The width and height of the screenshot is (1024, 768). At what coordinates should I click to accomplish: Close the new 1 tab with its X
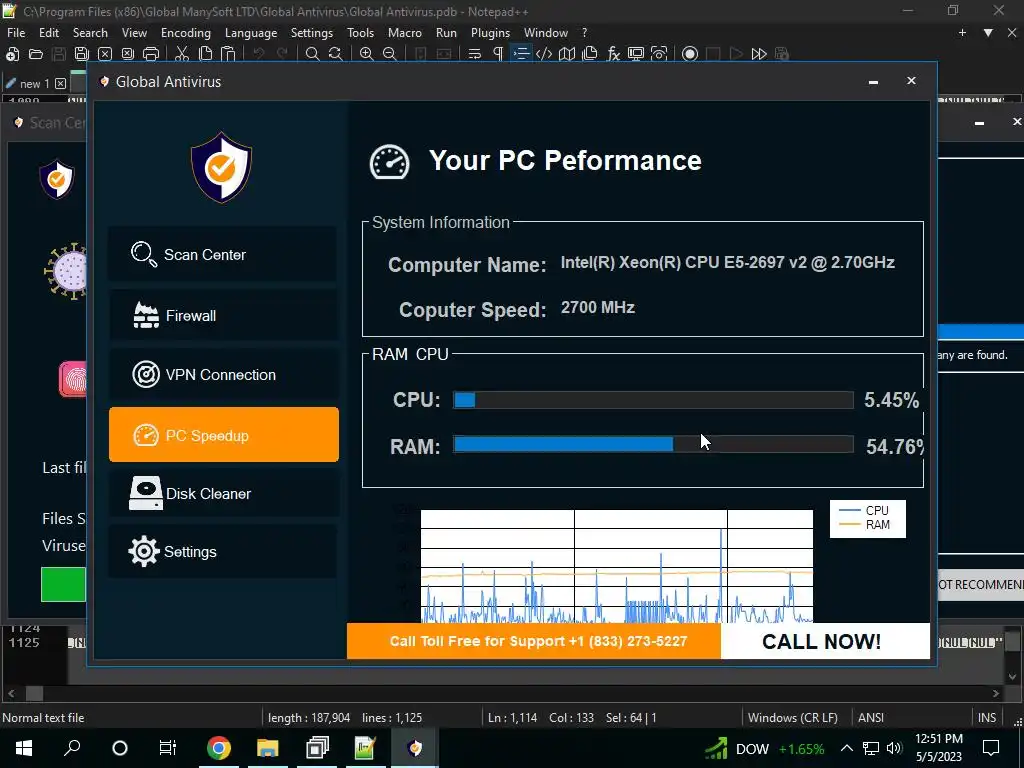[x=60, y=84]
